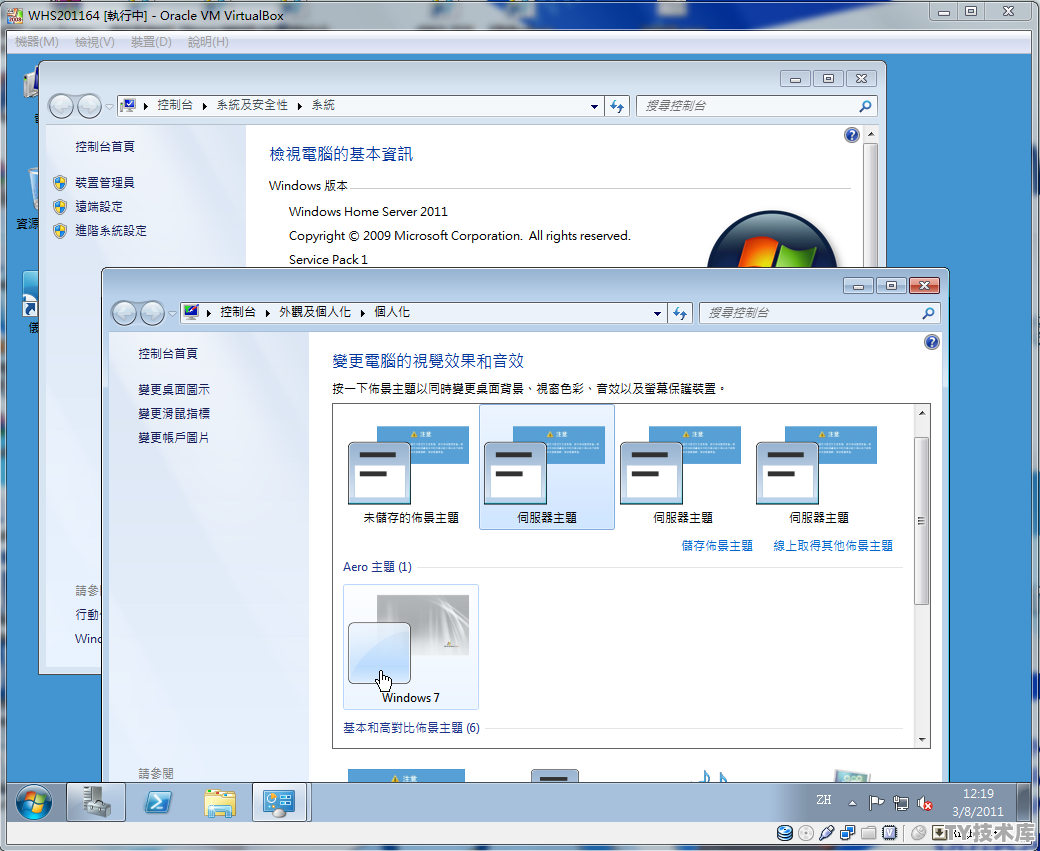This screenshot has width=1040, height=851.
Task: Refresh the Personalization window address bar
Action: pos(680,313)
